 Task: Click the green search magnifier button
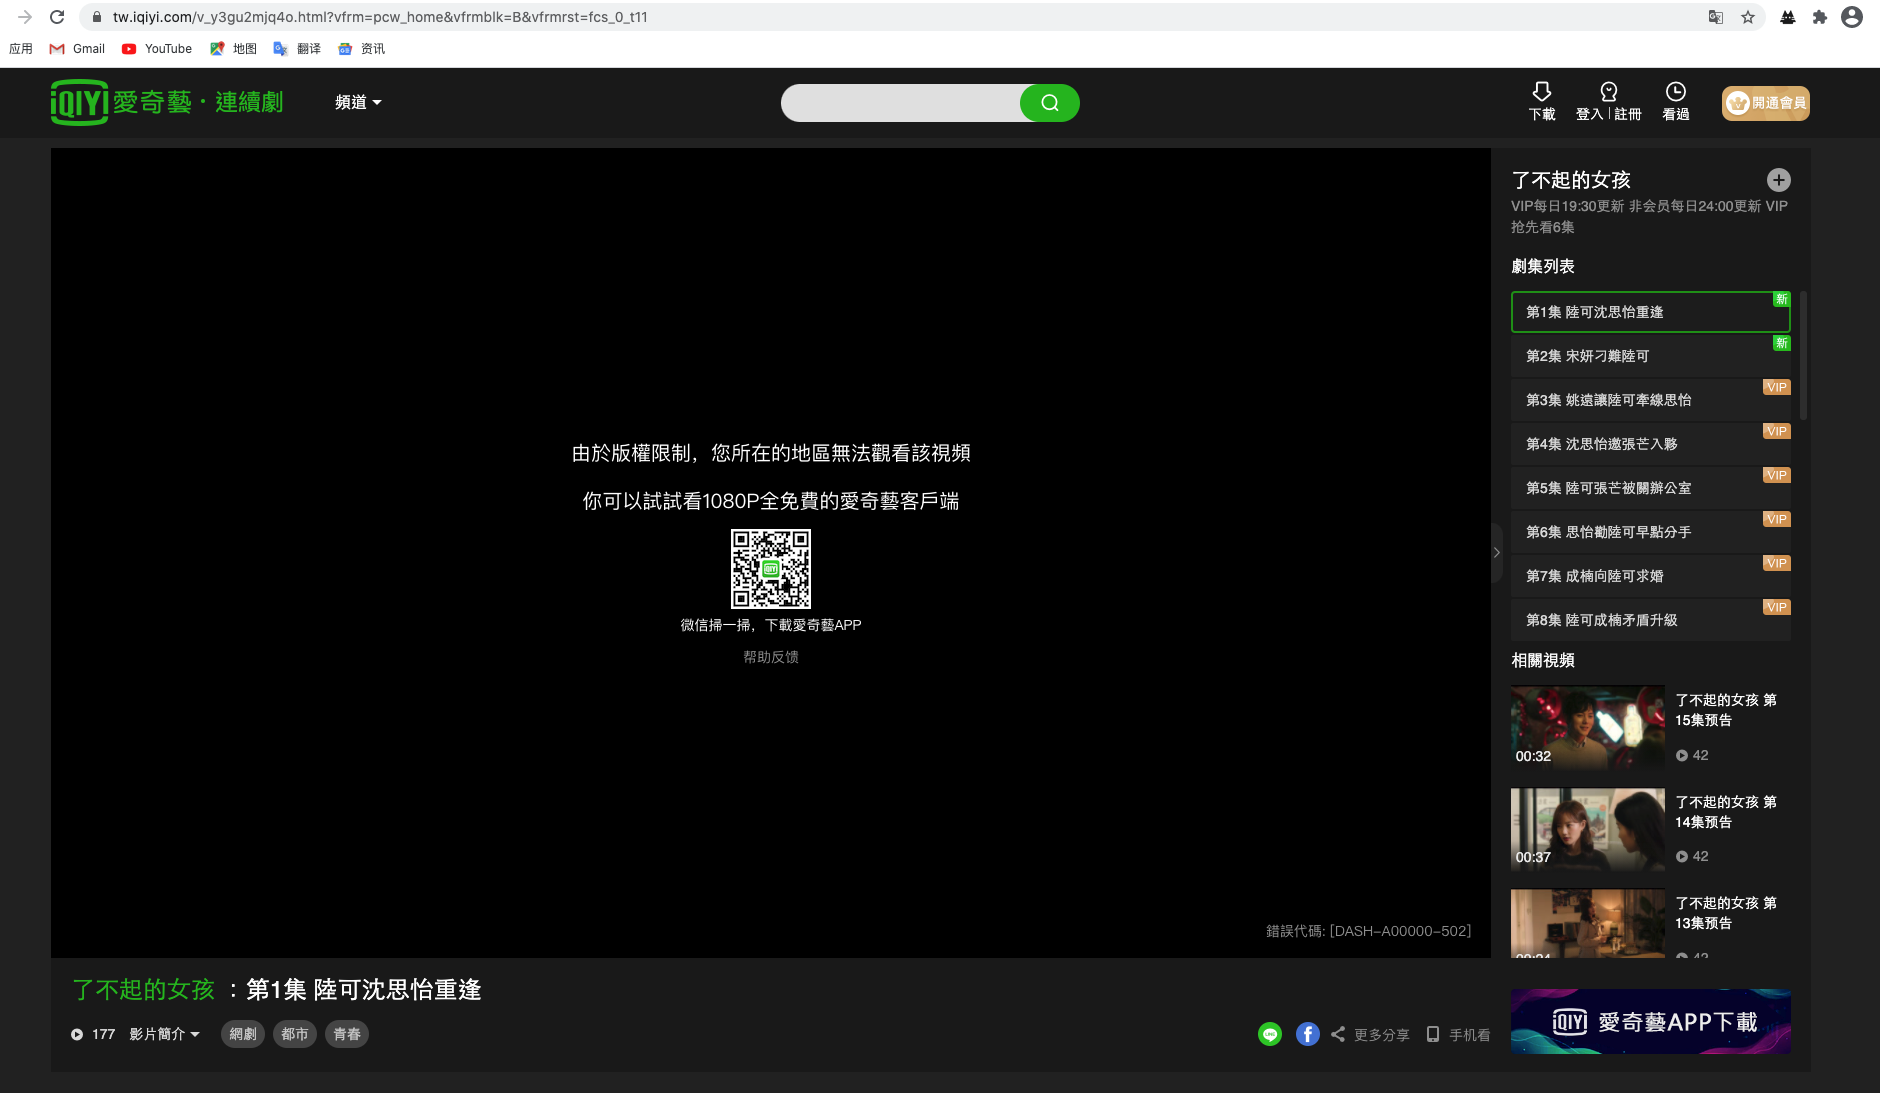coord(1049,103)
